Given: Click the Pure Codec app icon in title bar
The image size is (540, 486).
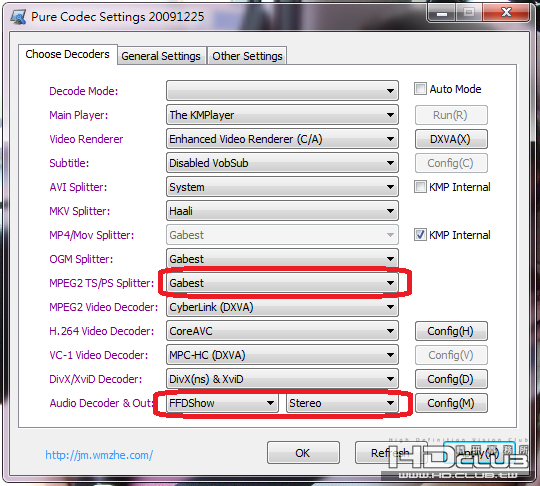Looking at the screenshot, I should coord(18,17).
